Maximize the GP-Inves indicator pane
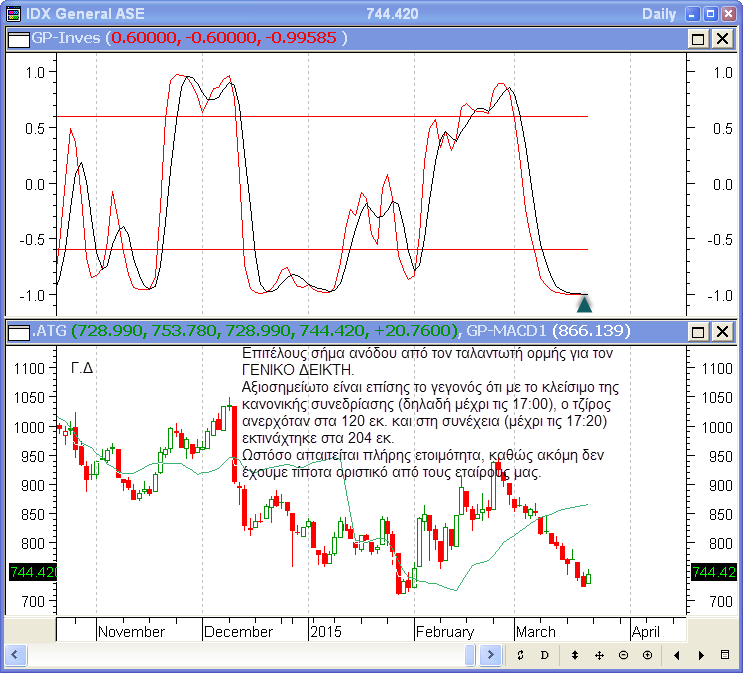The height and width of the screenshot is (673, 743). 698,39
